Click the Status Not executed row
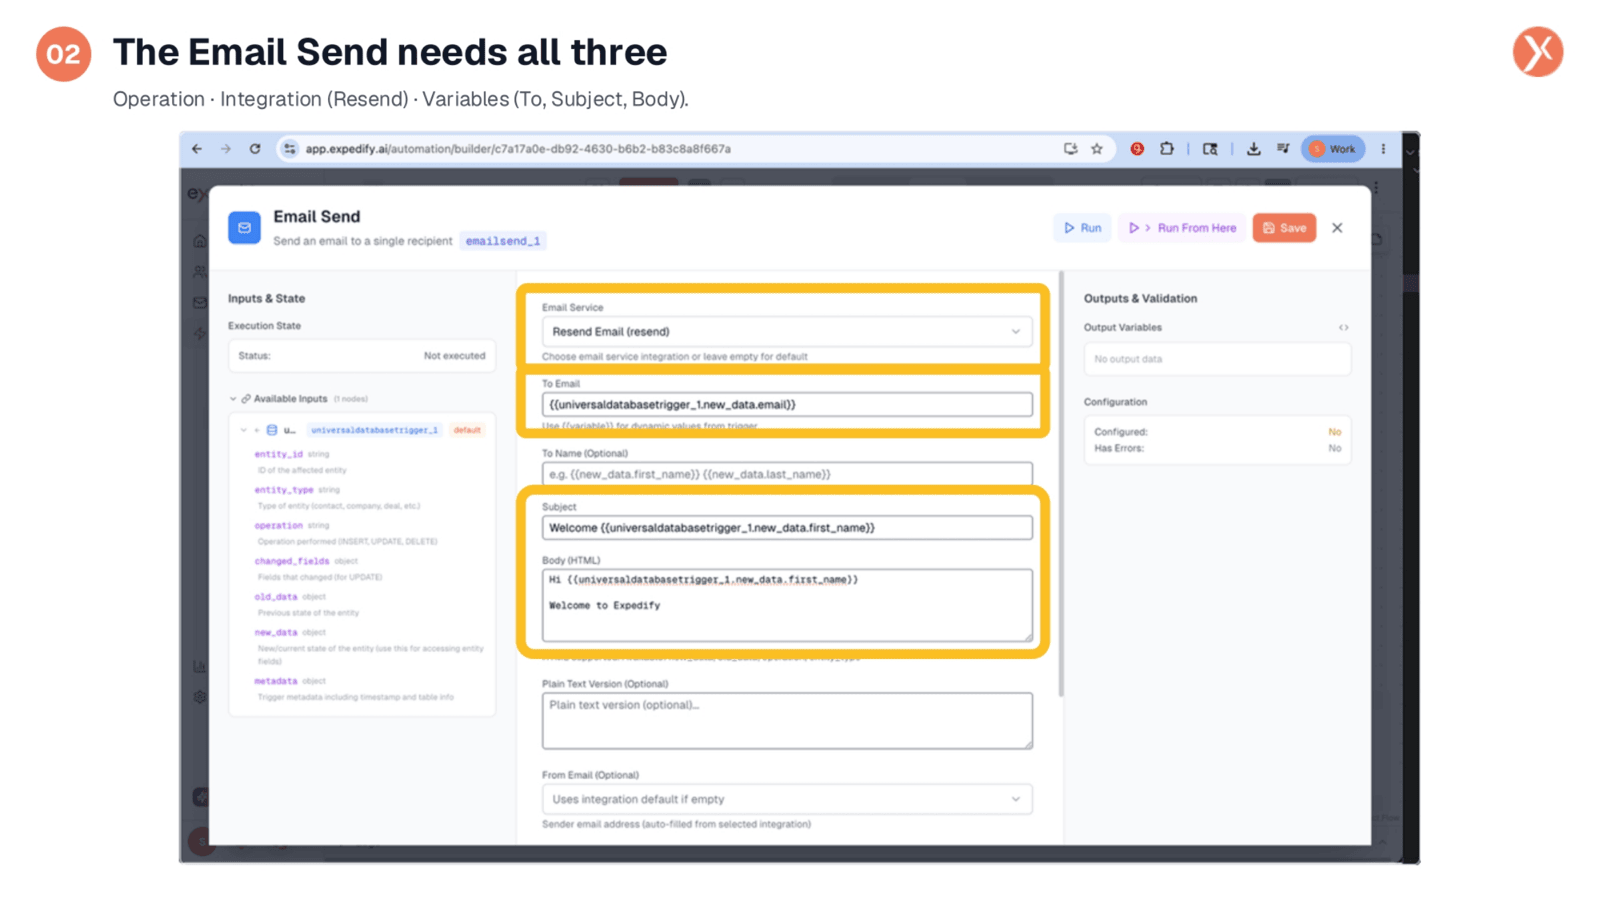The image size is (1600, 900). 362,356
